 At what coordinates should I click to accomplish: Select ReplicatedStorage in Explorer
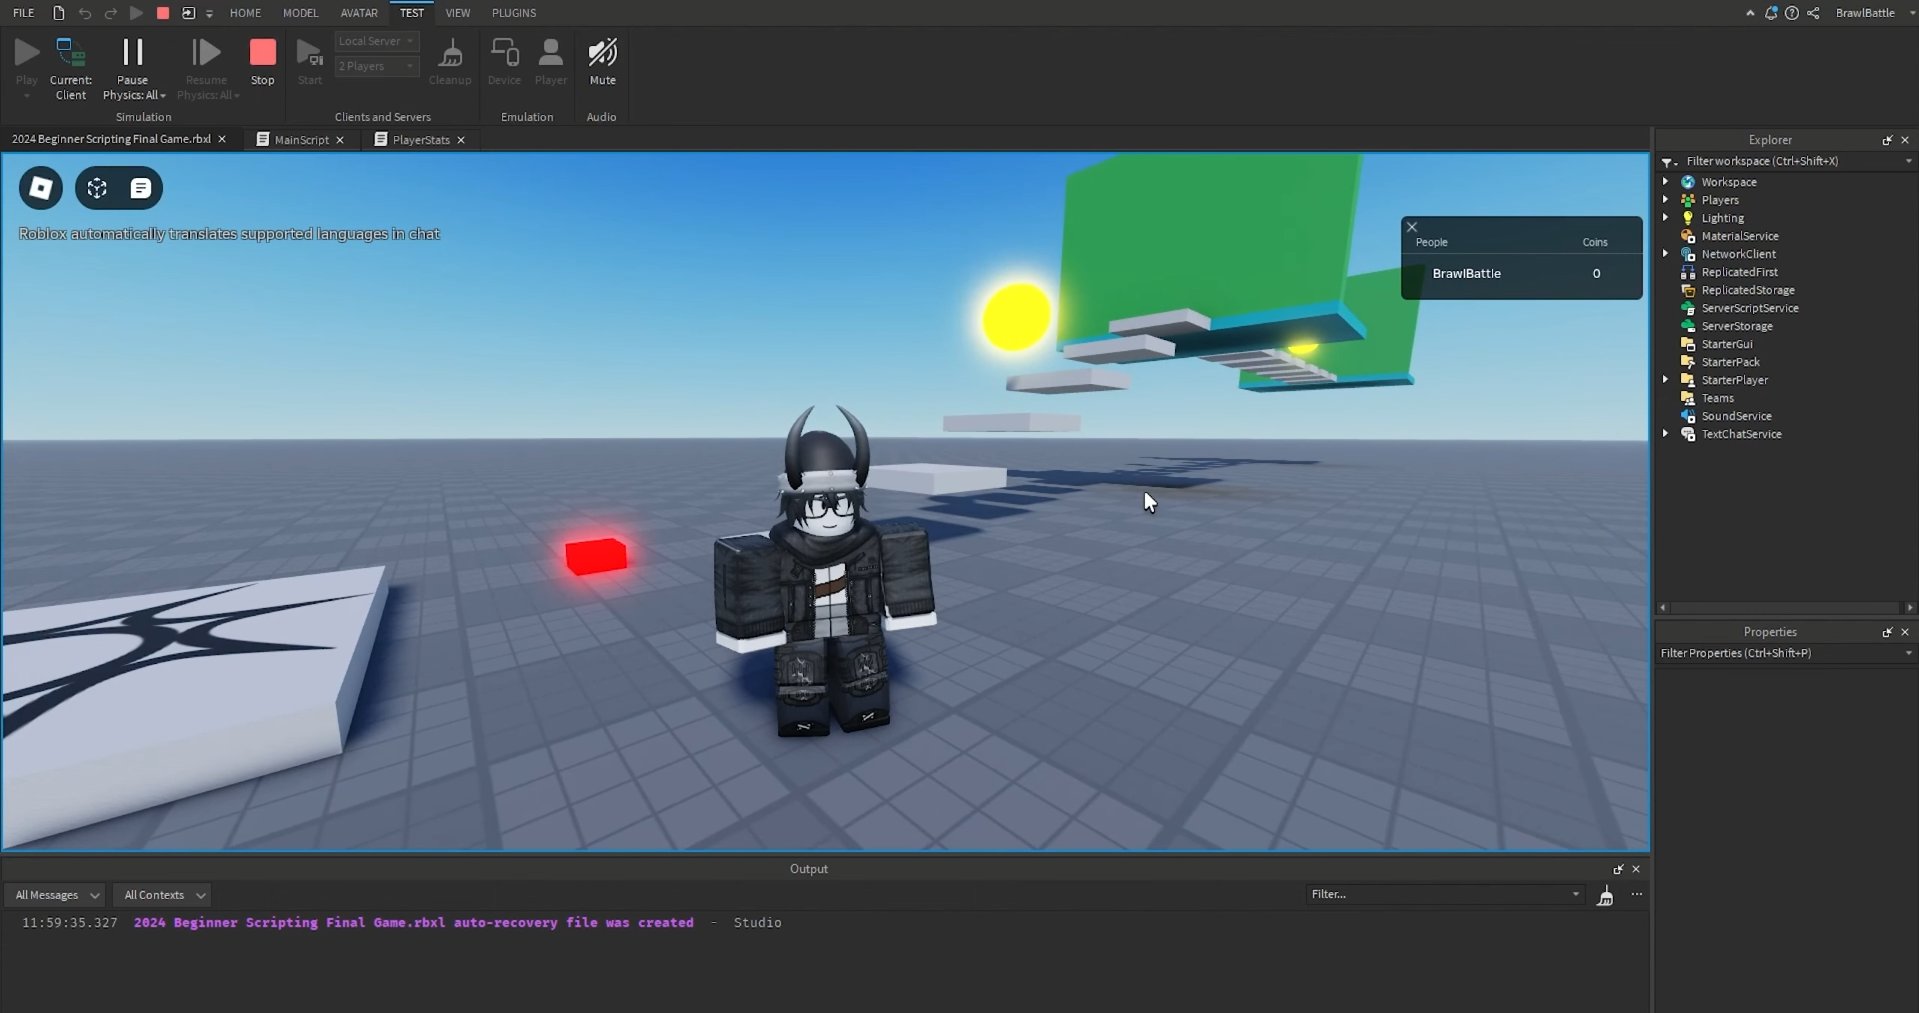(x=1747, y=290)
